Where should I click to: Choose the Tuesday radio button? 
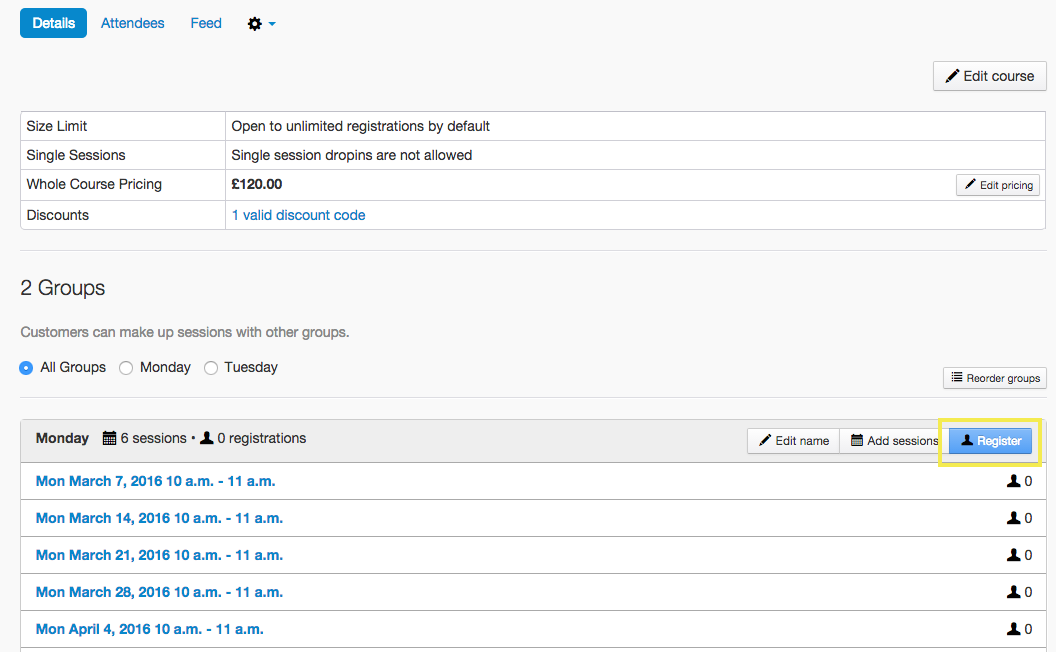211,368
